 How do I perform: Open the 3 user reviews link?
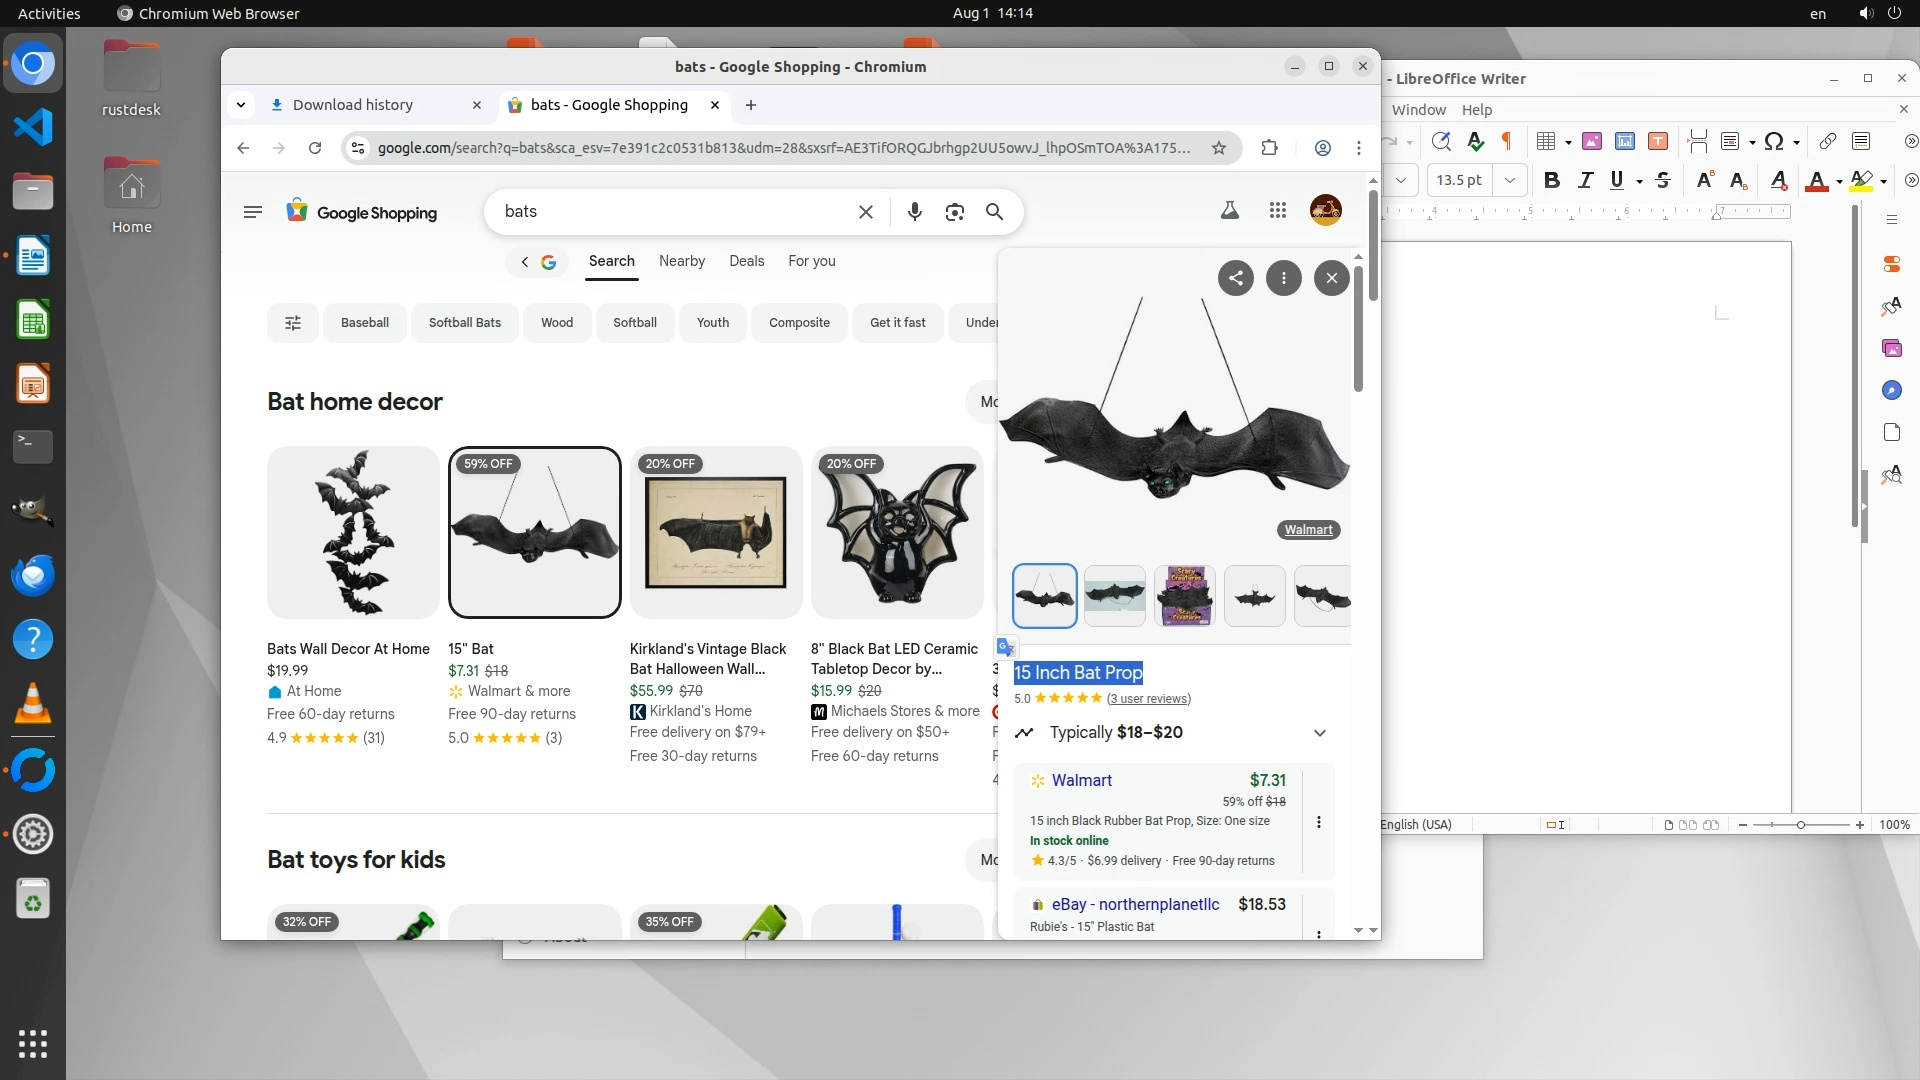[1148, 699]
